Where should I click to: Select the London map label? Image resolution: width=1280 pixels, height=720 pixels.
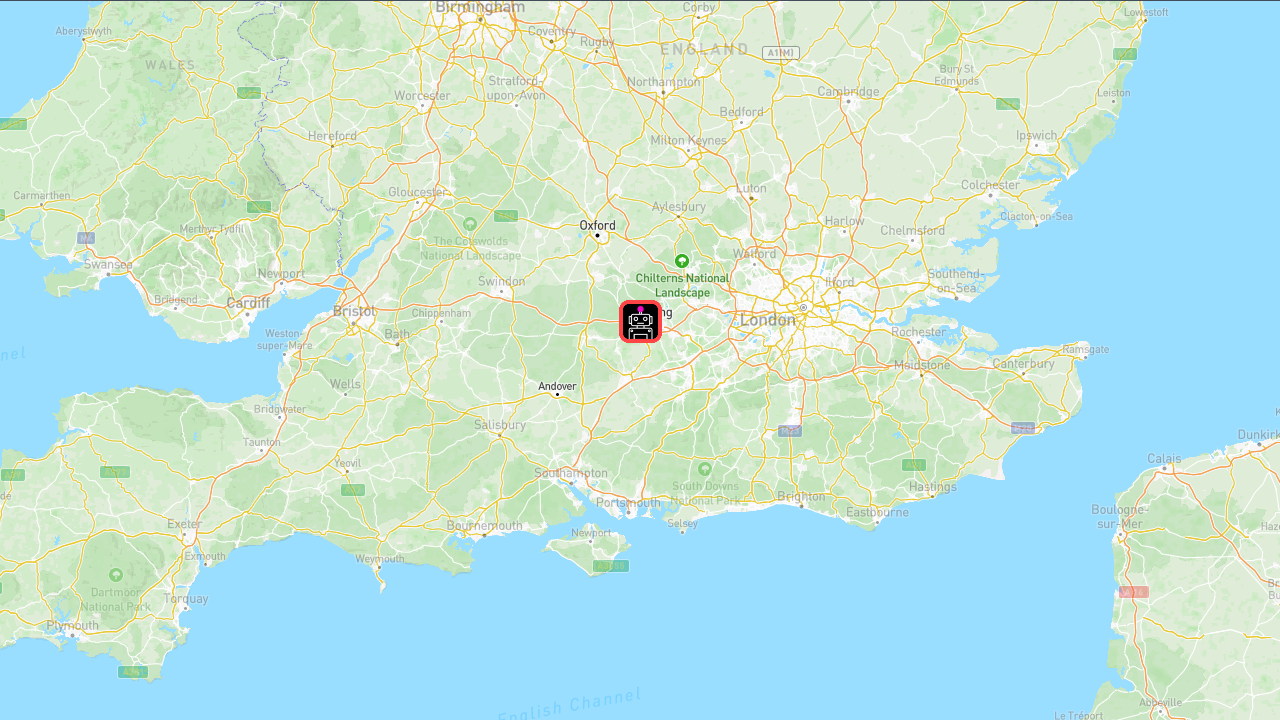[x=768, y=320]
